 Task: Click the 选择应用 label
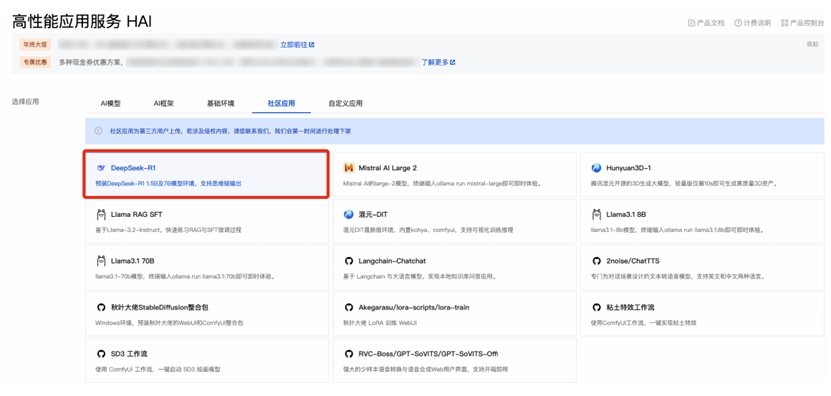click(x=25, y=102)
